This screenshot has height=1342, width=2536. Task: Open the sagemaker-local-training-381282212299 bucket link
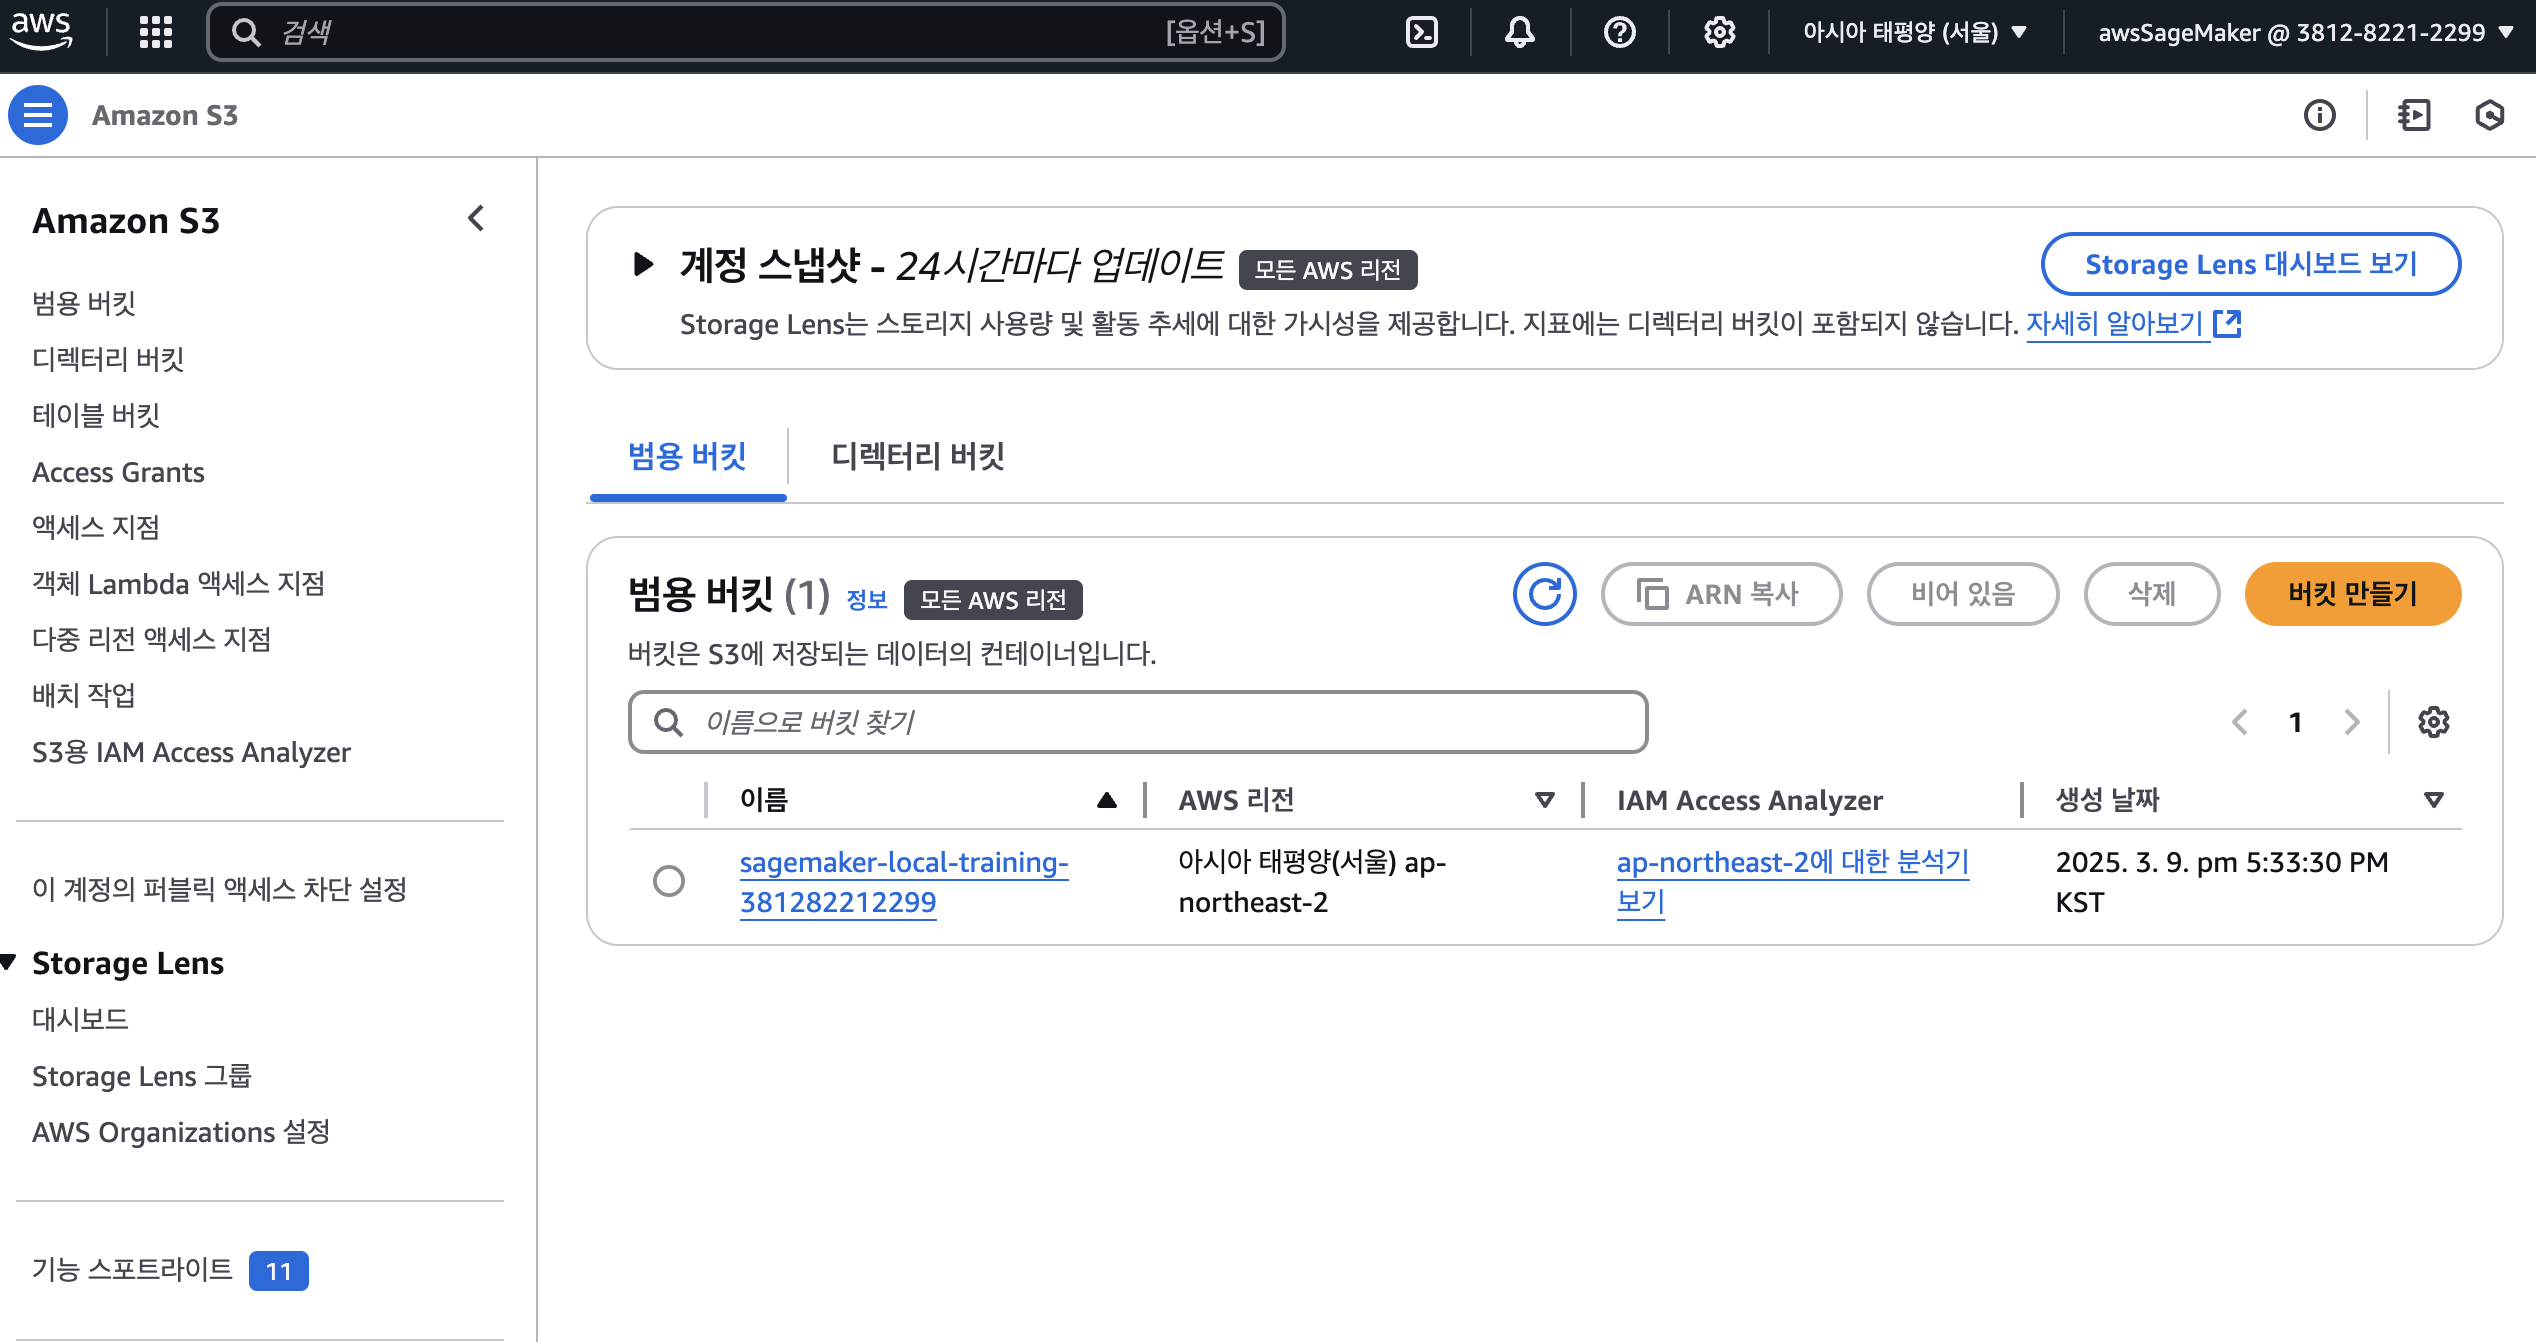coord(904,882)
